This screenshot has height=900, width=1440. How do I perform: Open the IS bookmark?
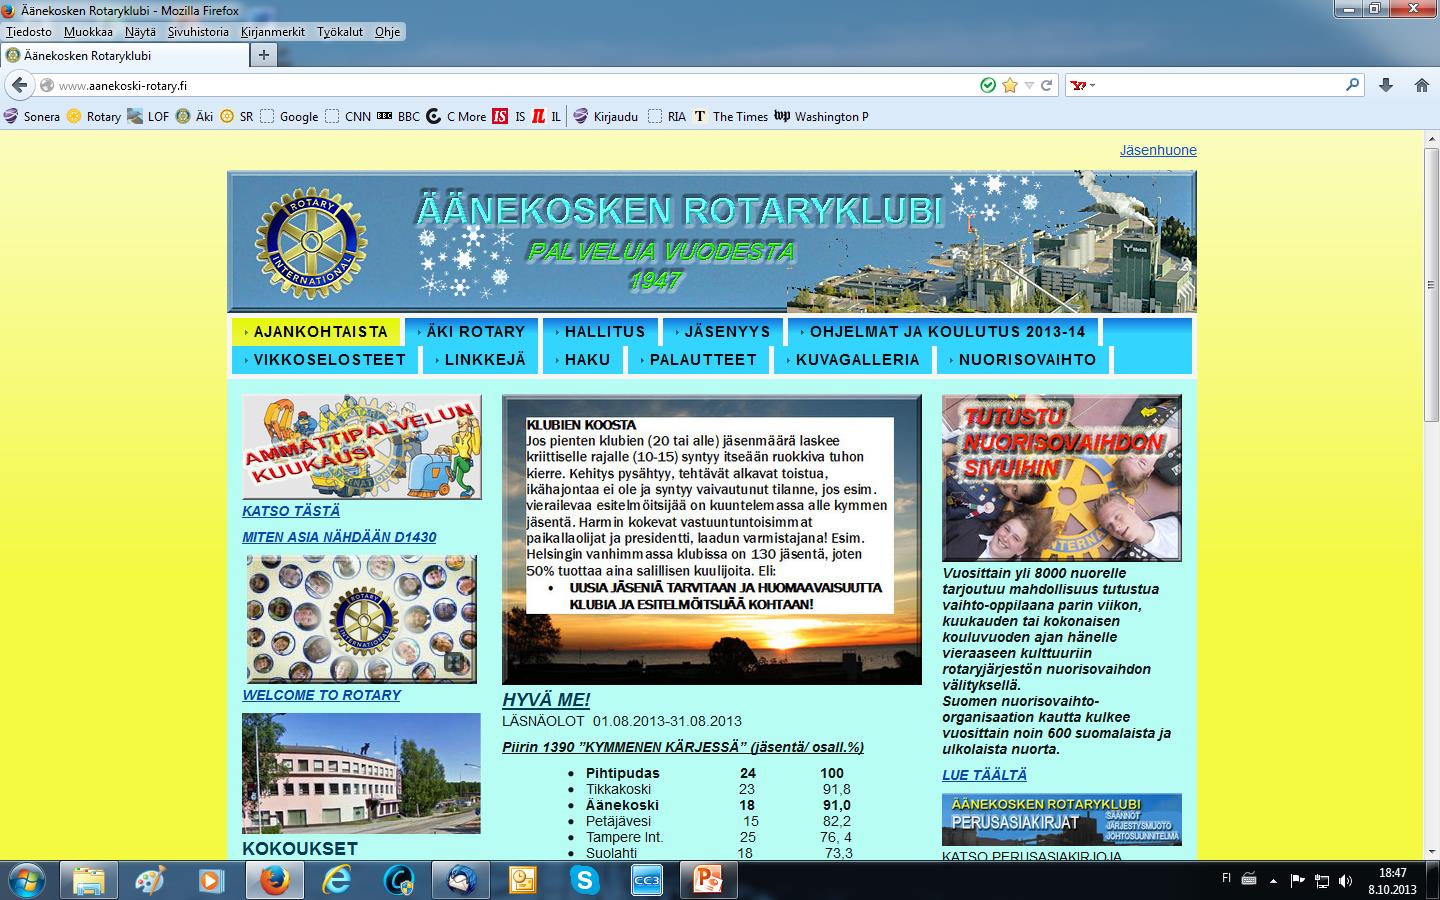(509, 116)
